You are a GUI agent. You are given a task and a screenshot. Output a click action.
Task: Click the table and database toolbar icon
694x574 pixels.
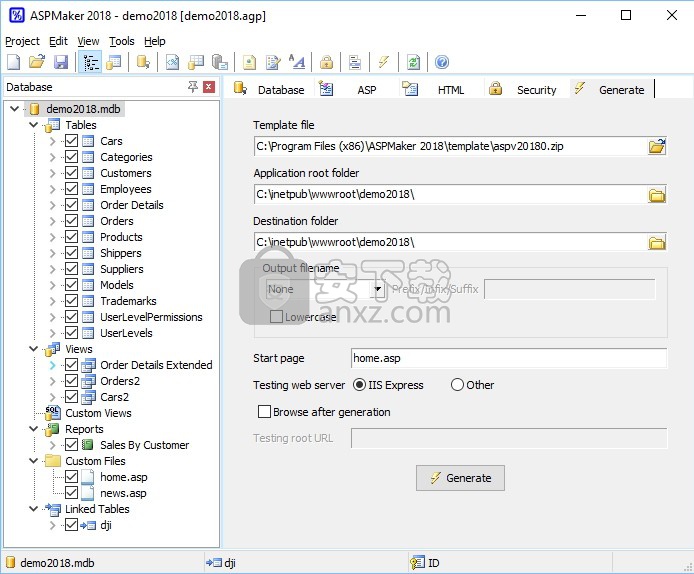pos(196,62)
